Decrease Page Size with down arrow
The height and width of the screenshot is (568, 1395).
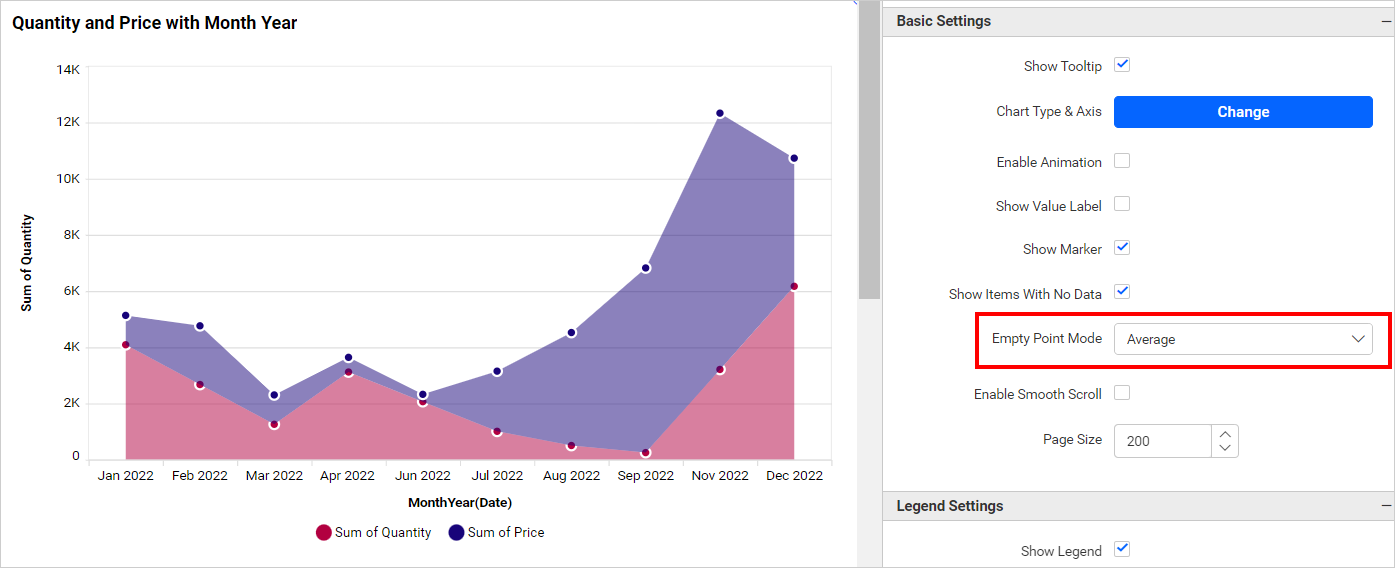[1225, 449]
